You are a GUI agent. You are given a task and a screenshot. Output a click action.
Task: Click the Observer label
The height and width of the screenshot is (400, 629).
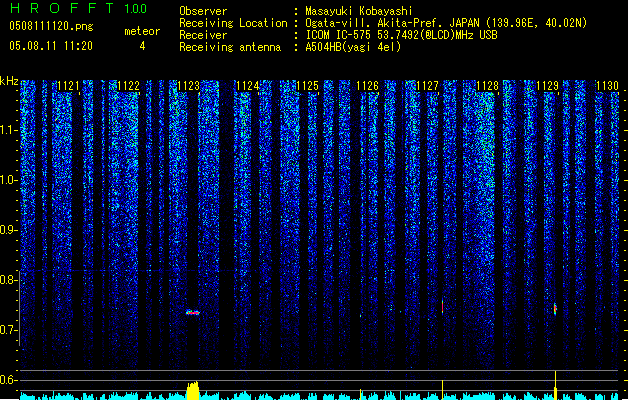click(x=203, y=11)
